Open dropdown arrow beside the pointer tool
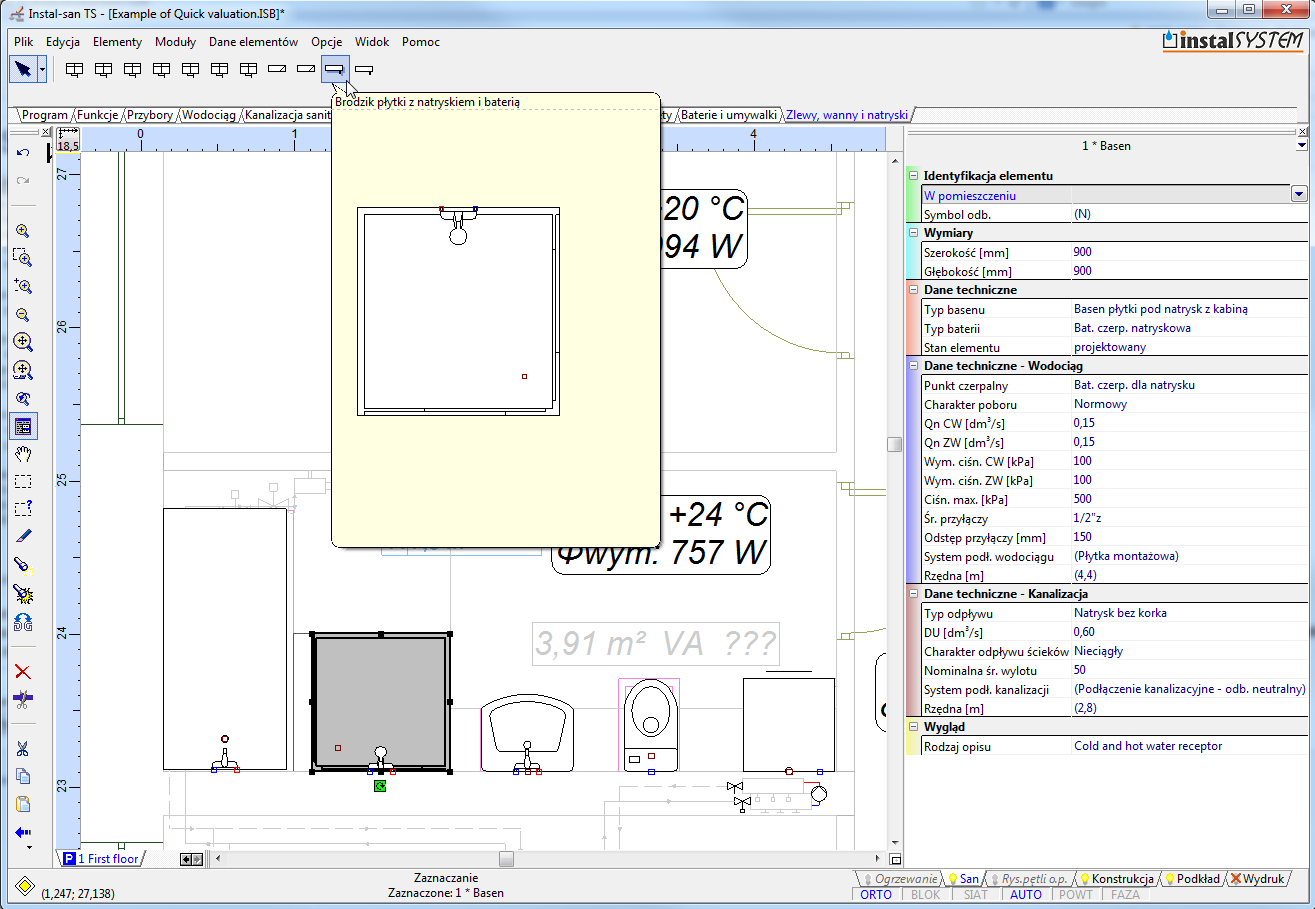1315x909 pixels. click(x=42, y=69)
